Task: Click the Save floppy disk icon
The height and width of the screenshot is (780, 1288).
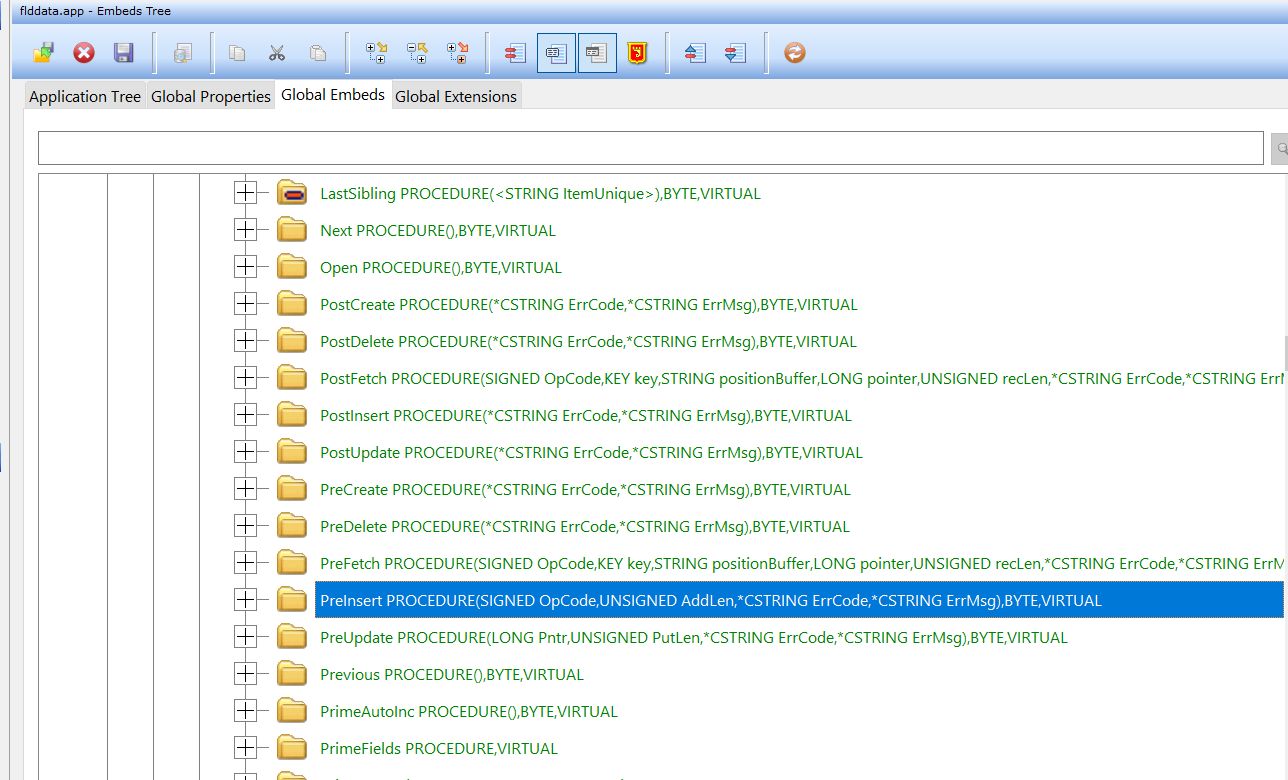Action: [x=123, y=53]
